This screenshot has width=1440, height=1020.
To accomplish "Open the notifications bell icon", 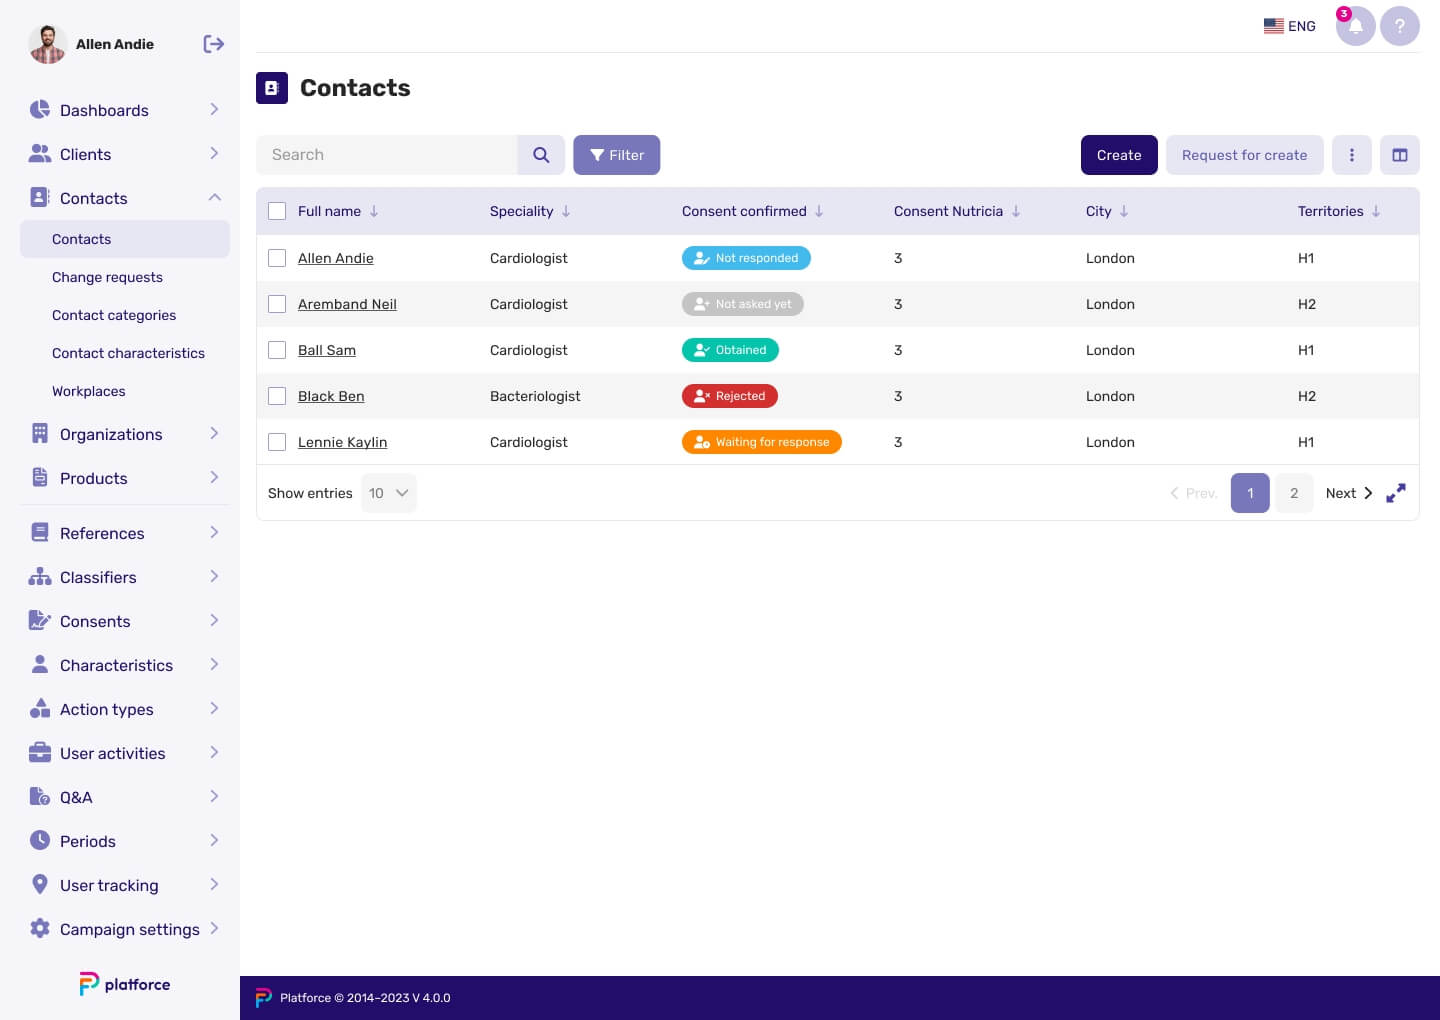I will point(1356,26).
